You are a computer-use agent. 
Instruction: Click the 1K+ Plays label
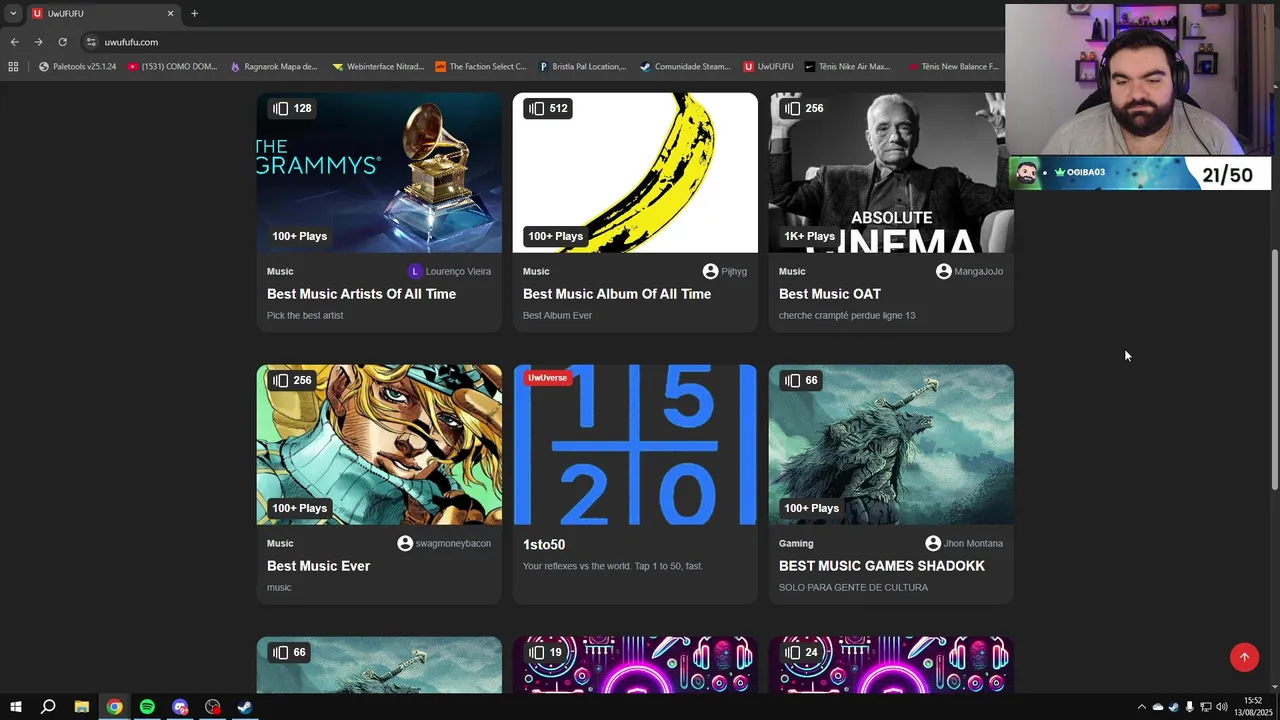pyautogui.click(x=809, y=236)
